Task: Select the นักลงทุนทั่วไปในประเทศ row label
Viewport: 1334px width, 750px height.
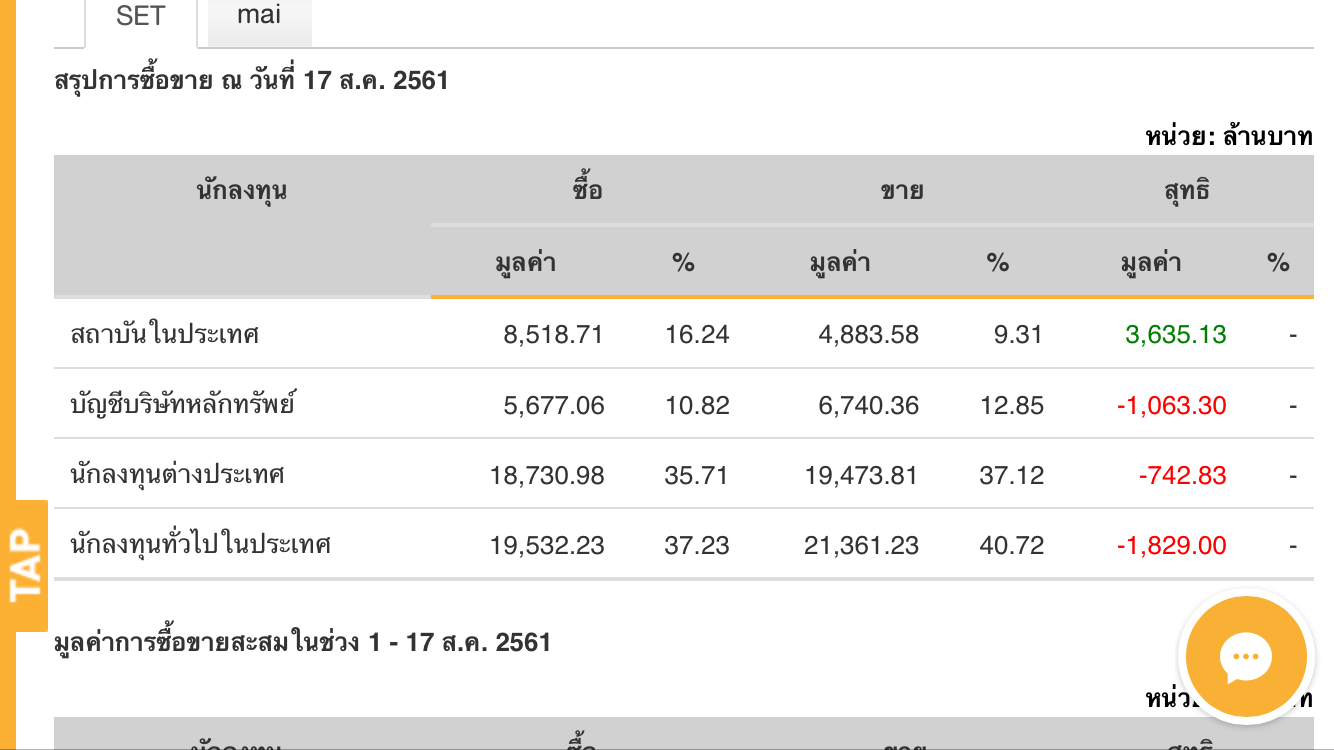Action: pyautogui.click(x=201, y=545)
